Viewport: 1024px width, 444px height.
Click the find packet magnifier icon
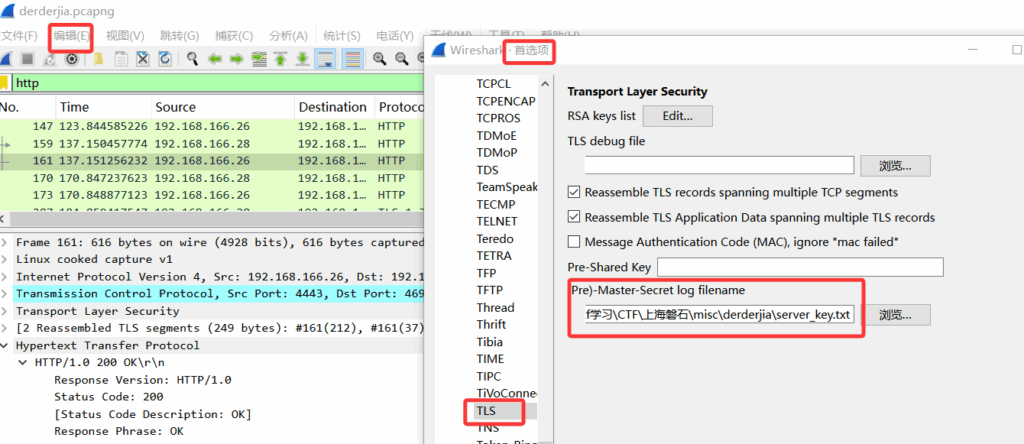192,60
